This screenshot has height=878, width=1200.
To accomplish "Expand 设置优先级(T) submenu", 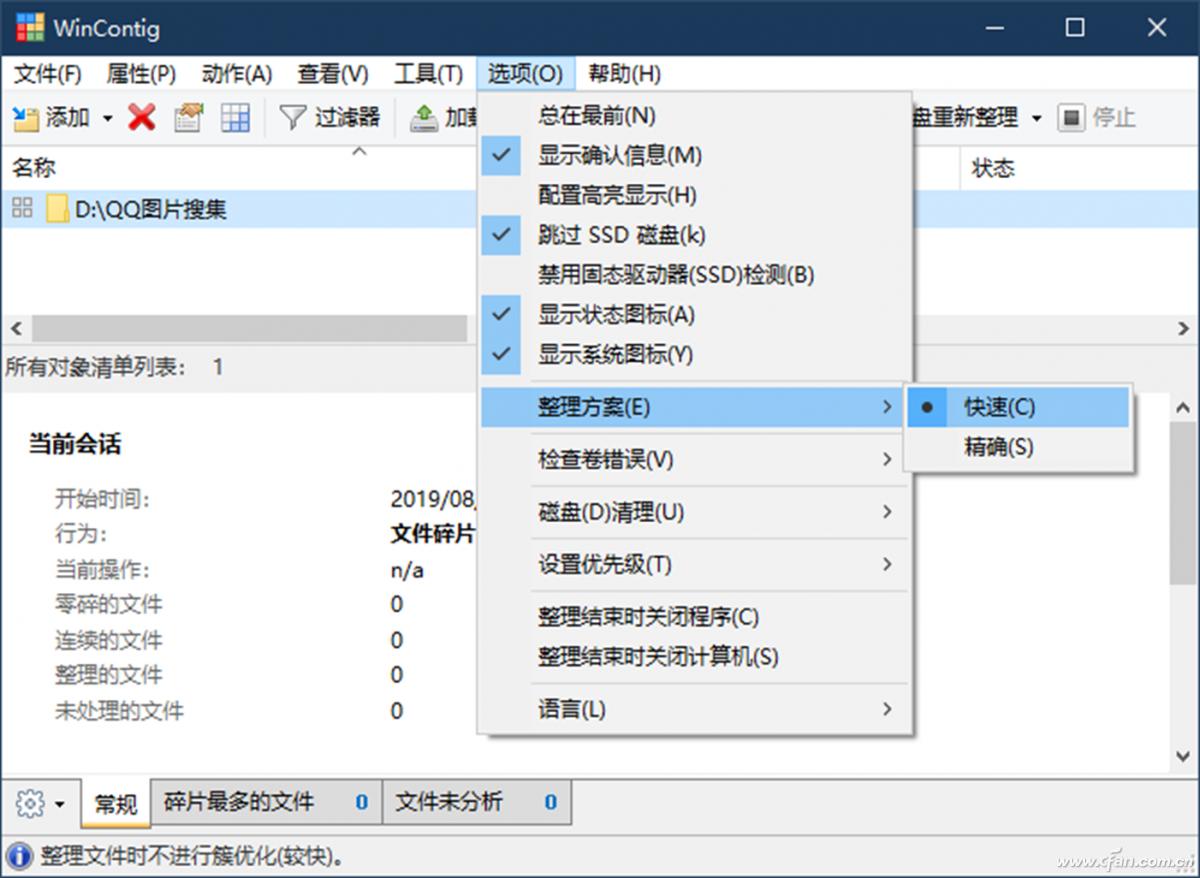I will [x=695, y=564].
